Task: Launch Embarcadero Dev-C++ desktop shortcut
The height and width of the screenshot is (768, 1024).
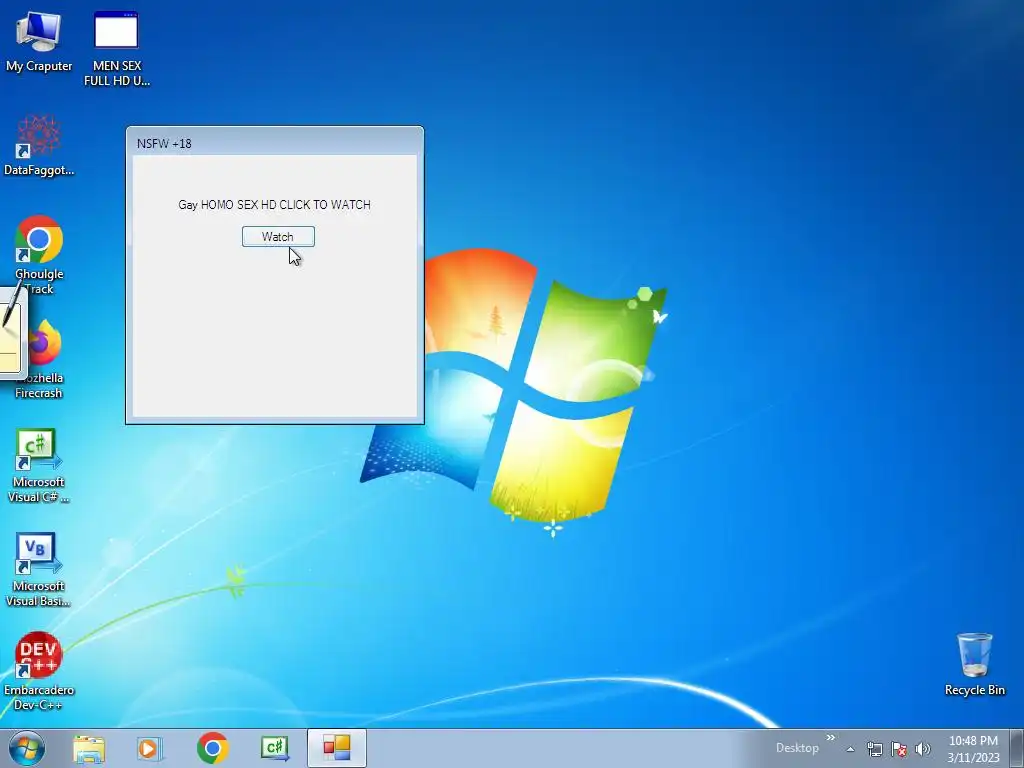Action: tap(39, 671)
